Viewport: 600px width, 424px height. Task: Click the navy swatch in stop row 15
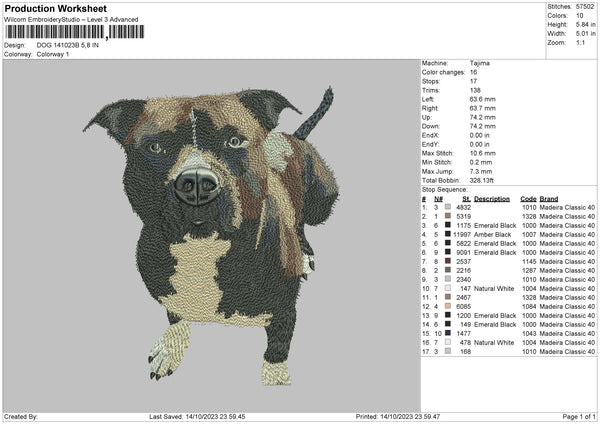(x=447, y=333)
